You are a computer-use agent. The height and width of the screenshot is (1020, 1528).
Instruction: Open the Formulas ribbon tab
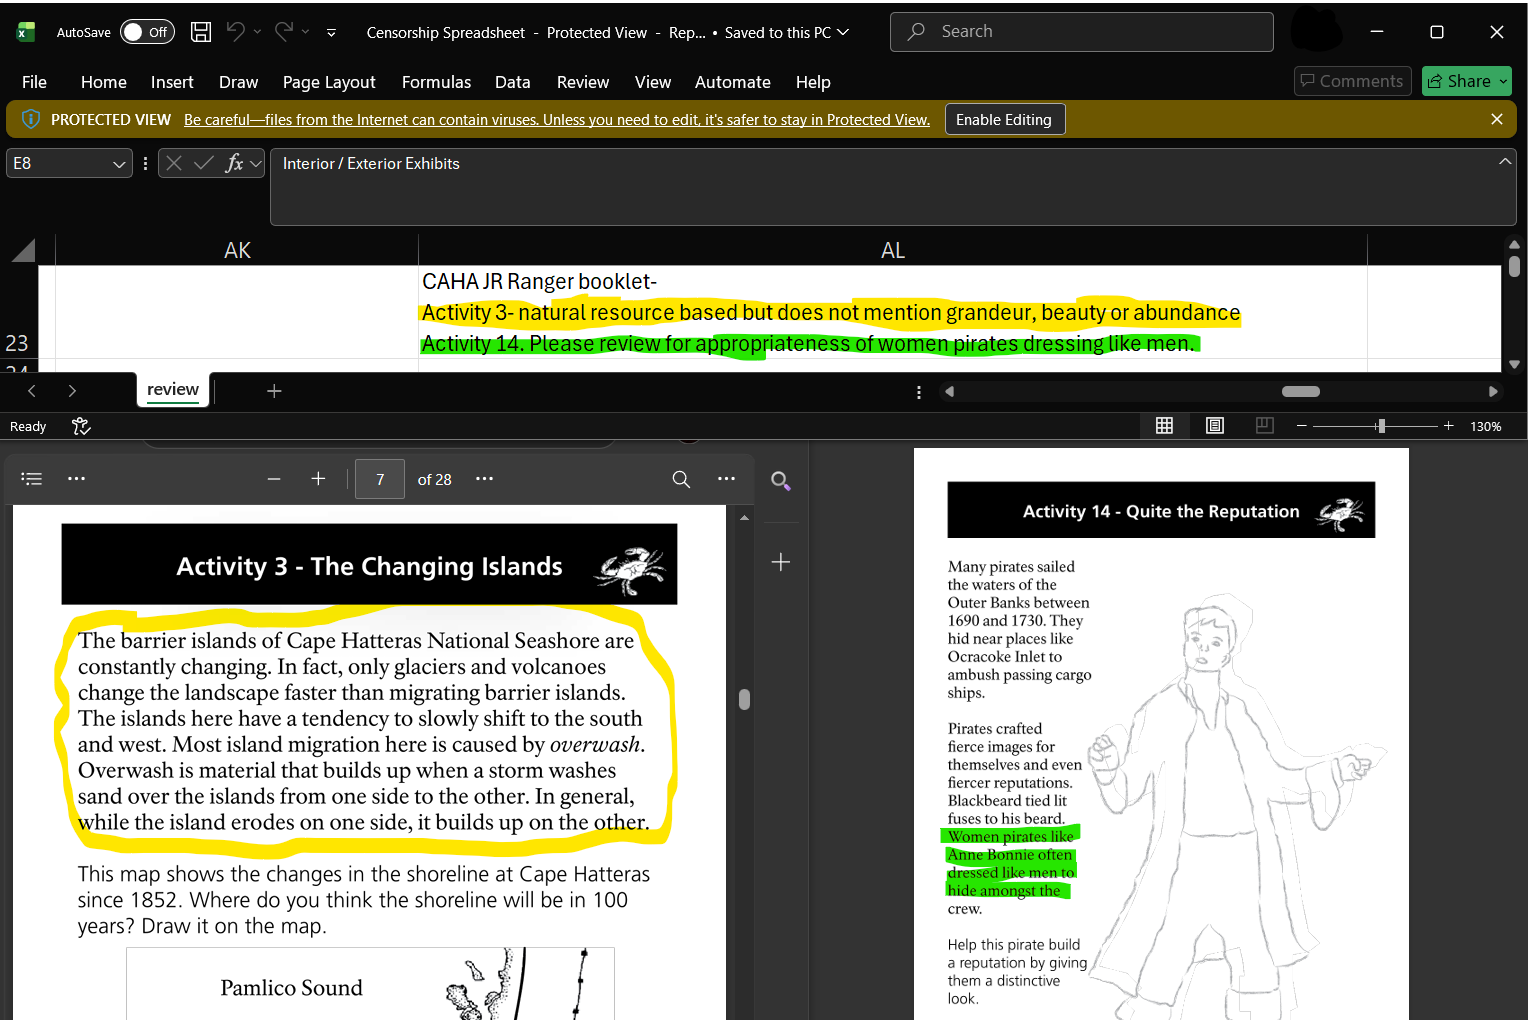(436, 82)
